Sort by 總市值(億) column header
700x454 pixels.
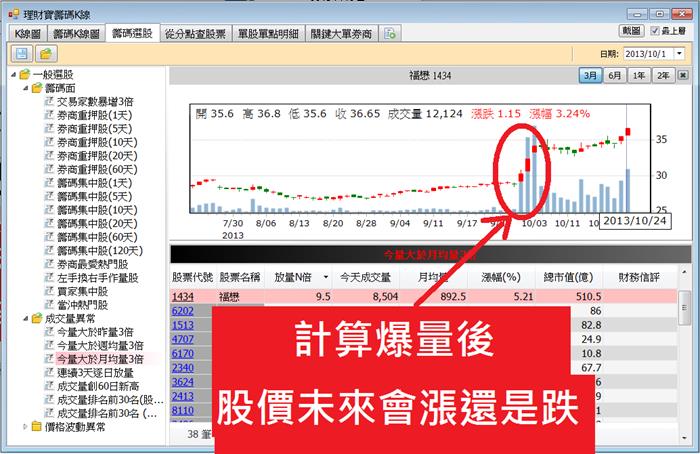pyautogui.click(x=568, y=277)
